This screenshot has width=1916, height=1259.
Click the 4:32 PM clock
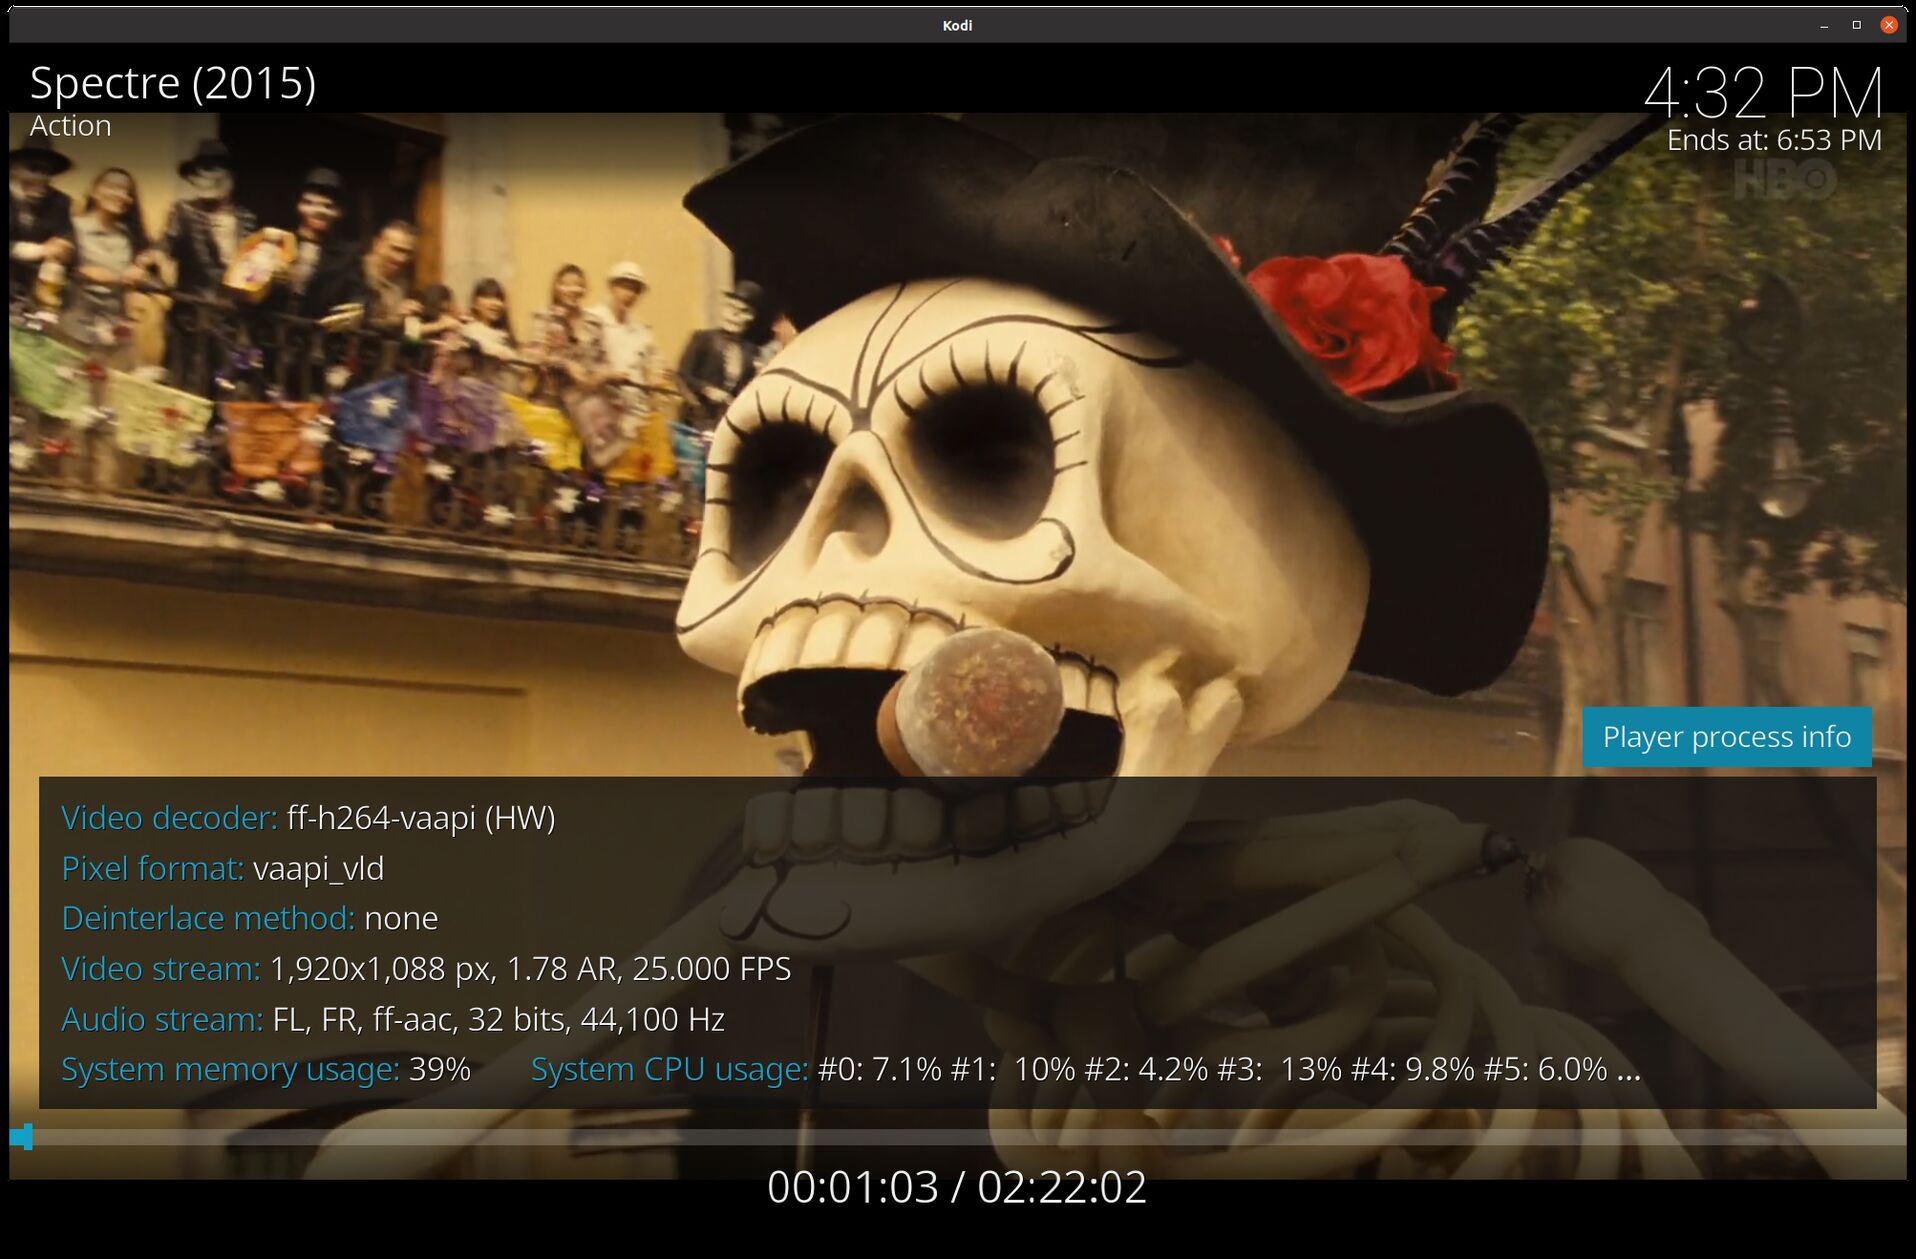1763,93
